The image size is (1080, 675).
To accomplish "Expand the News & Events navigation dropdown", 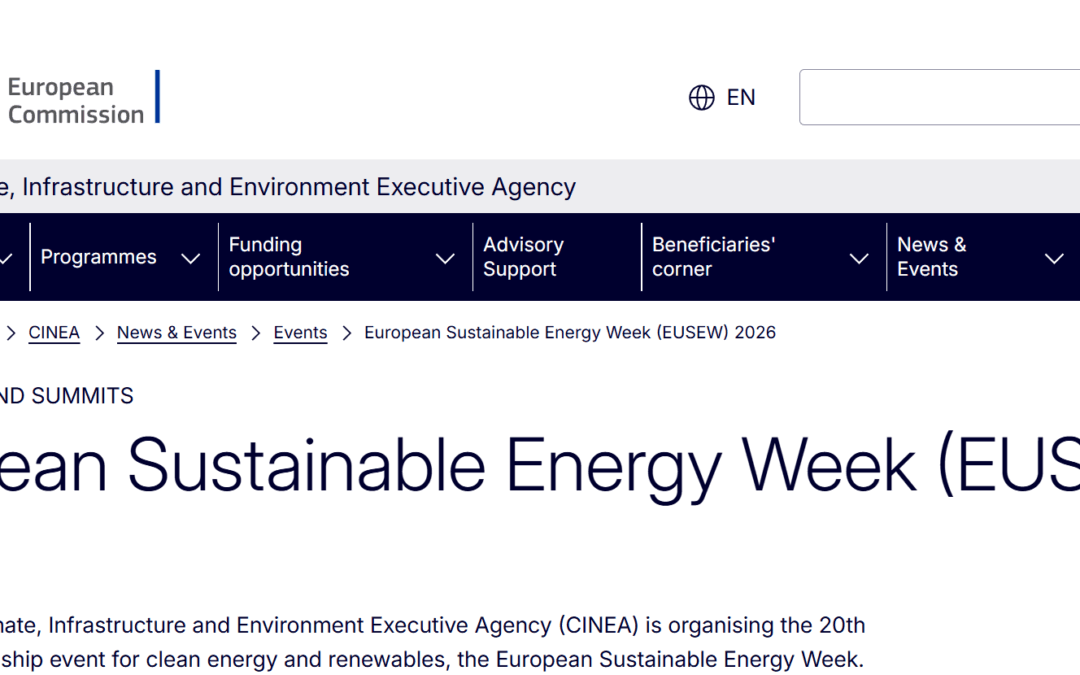I will tap(1055, 258).
